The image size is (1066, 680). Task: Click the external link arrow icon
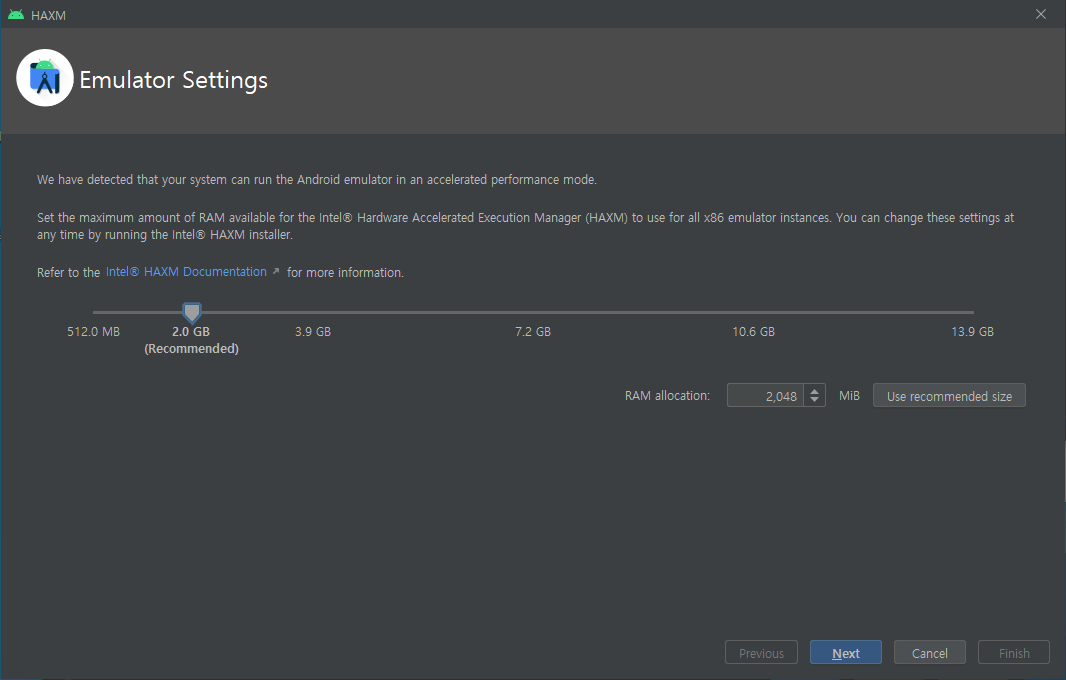tap(275, 271)
